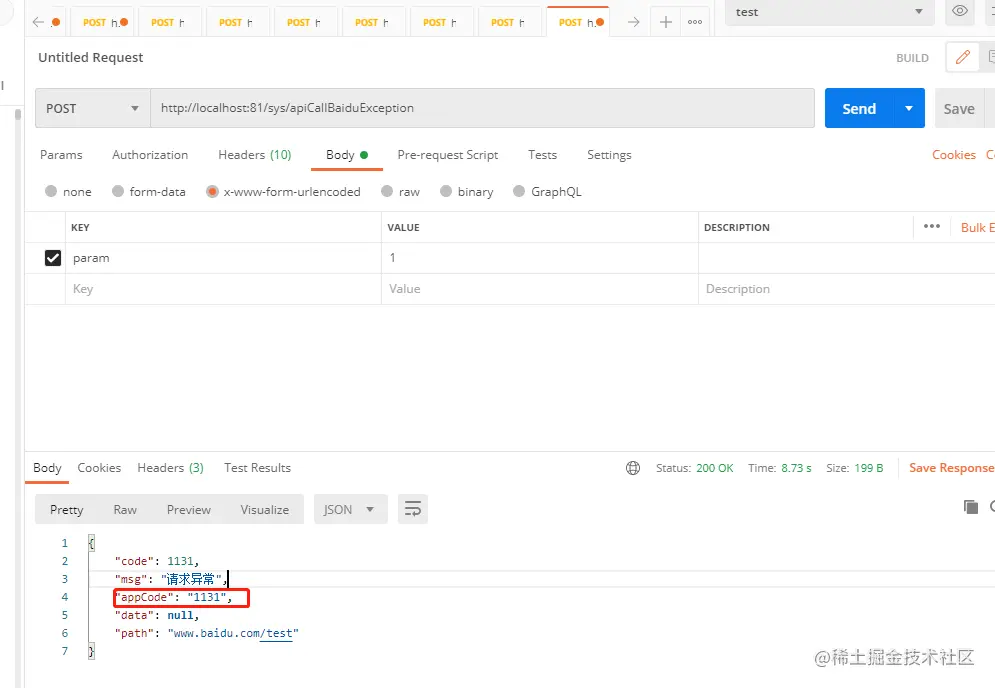Image resolution: width=995 pixels, height=688 pixels.
Task: Select the none body type
Action: (x=69, y=192)
